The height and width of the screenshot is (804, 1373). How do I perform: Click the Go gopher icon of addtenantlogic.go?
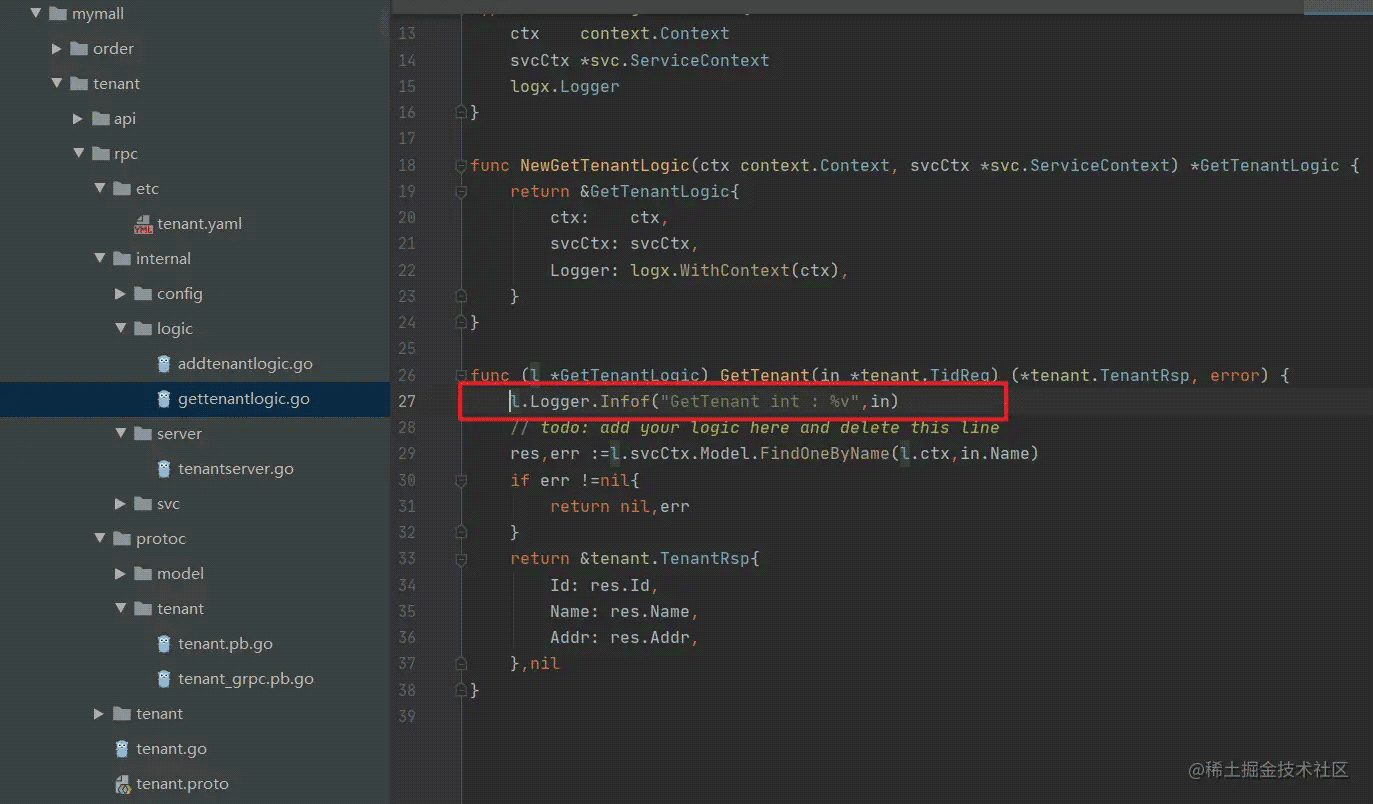[x=164, y=364]
